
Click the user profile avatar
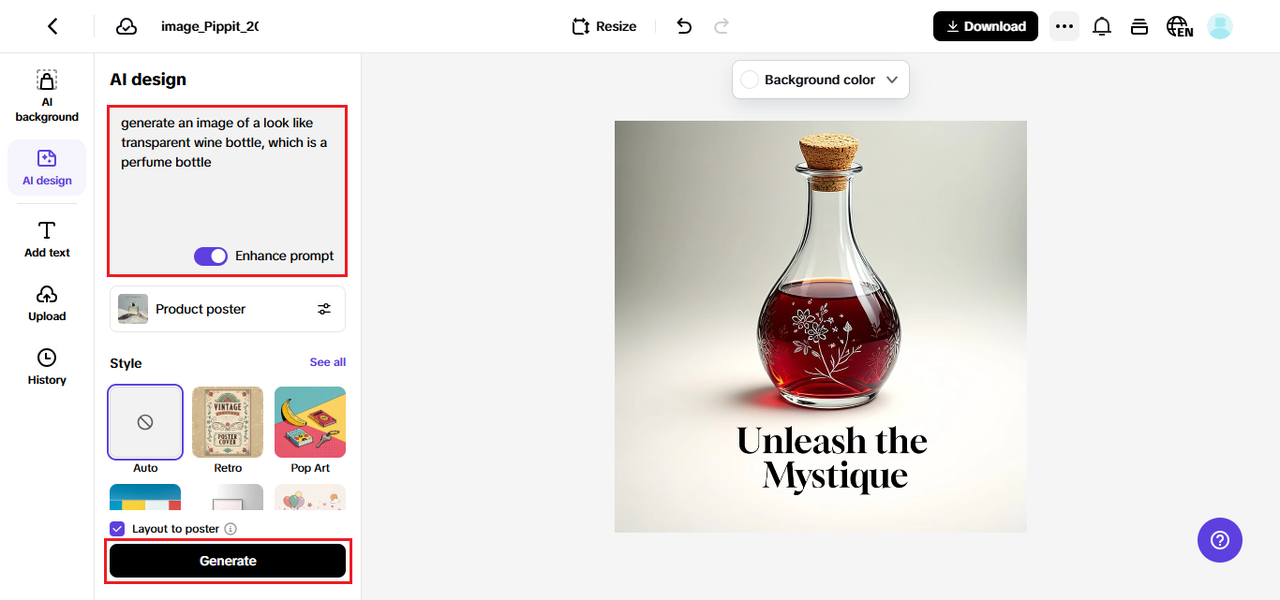(1220, 27)
